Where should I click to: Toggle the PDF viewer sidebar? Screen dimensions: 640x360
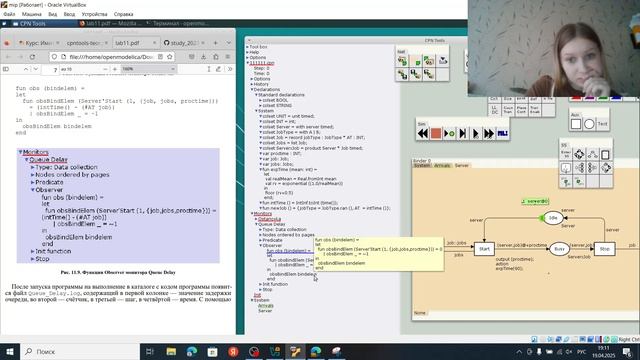(6, 69)
